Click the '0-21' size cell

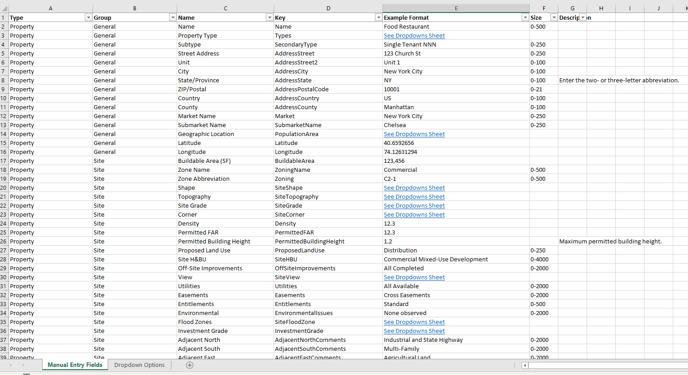coord(544,89)
